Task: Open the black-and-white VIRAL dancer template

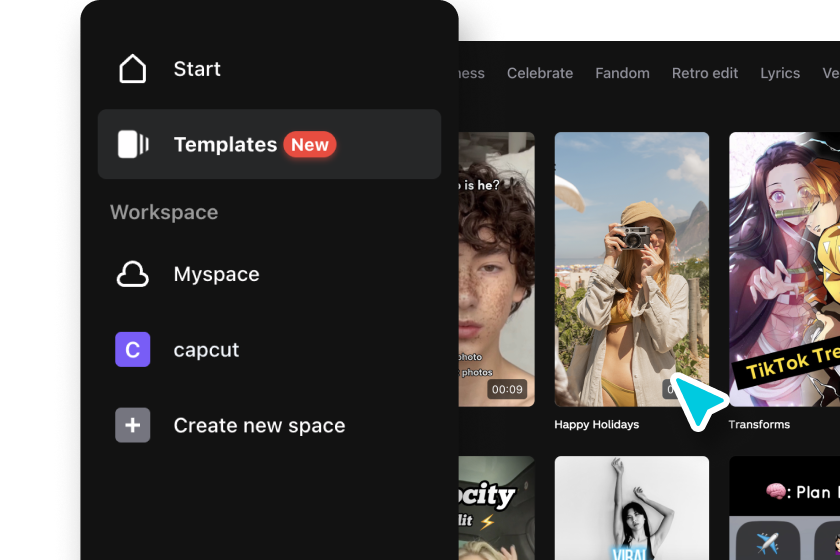Action: pos(632,507)
